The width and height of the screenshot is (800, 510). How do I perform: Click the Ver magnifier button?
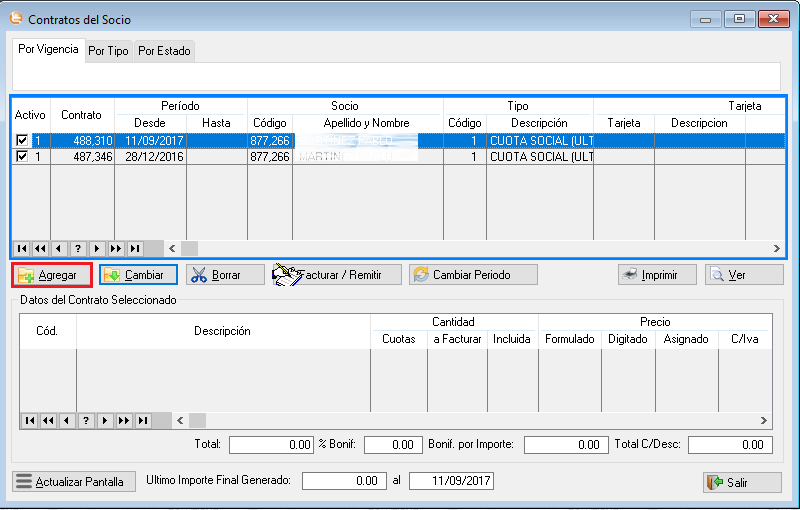tap(744, 275)
